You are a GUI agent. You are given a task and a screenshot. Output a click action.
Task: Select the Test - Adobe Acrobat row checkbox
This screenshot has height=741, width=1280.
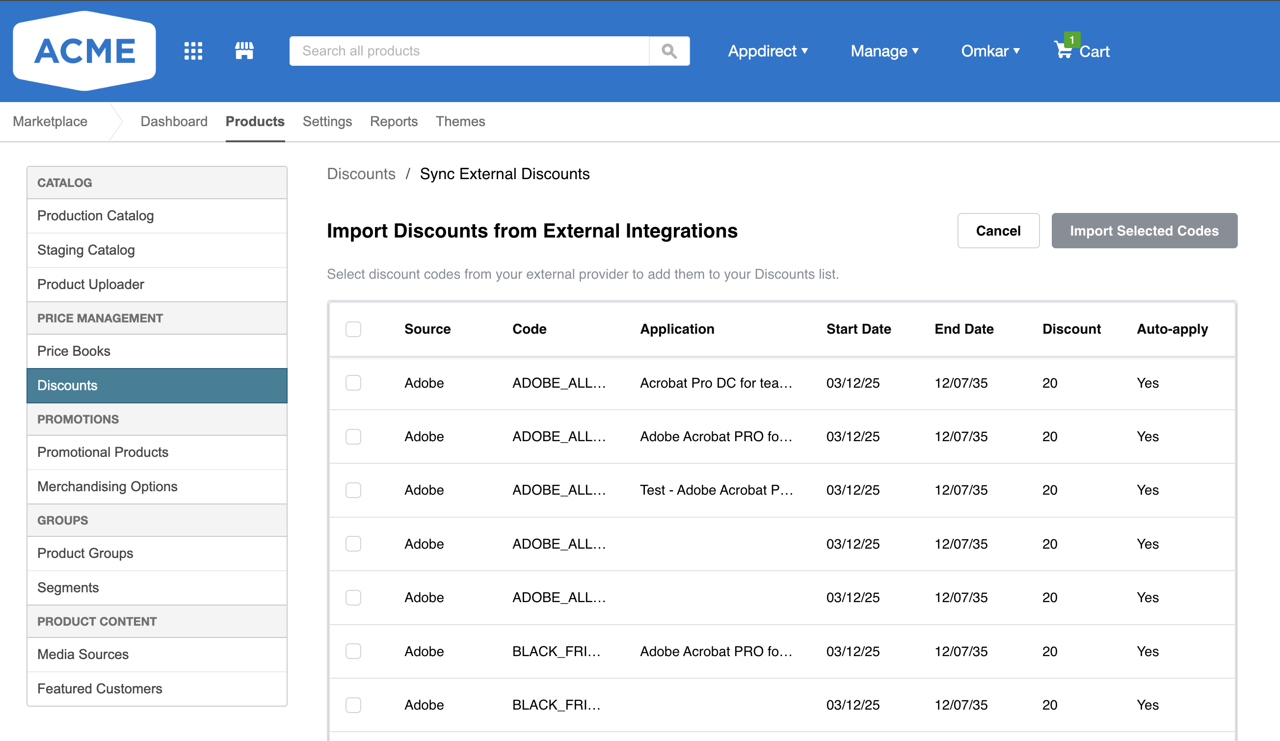pos(353,490)
